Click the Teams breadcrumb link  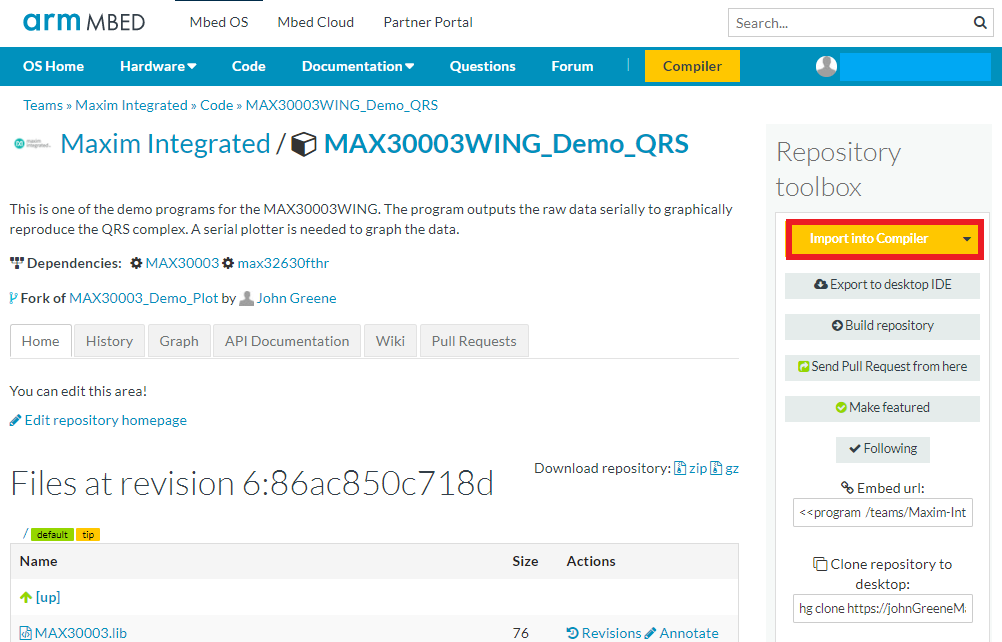(43, 105)
